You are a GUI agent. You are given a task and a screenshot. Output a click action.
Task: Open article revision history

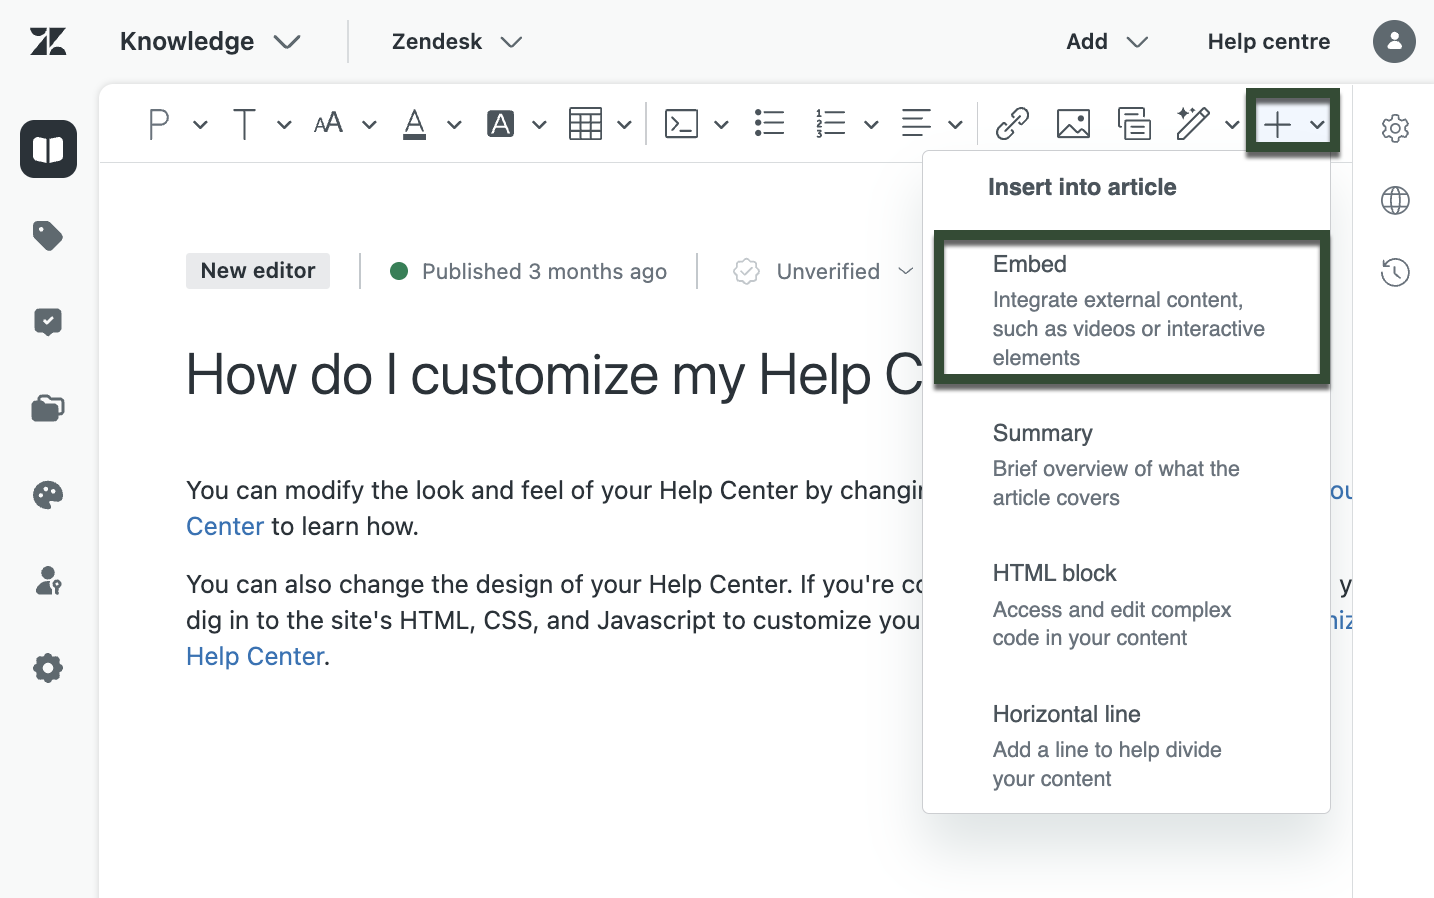click(1395, 271)
